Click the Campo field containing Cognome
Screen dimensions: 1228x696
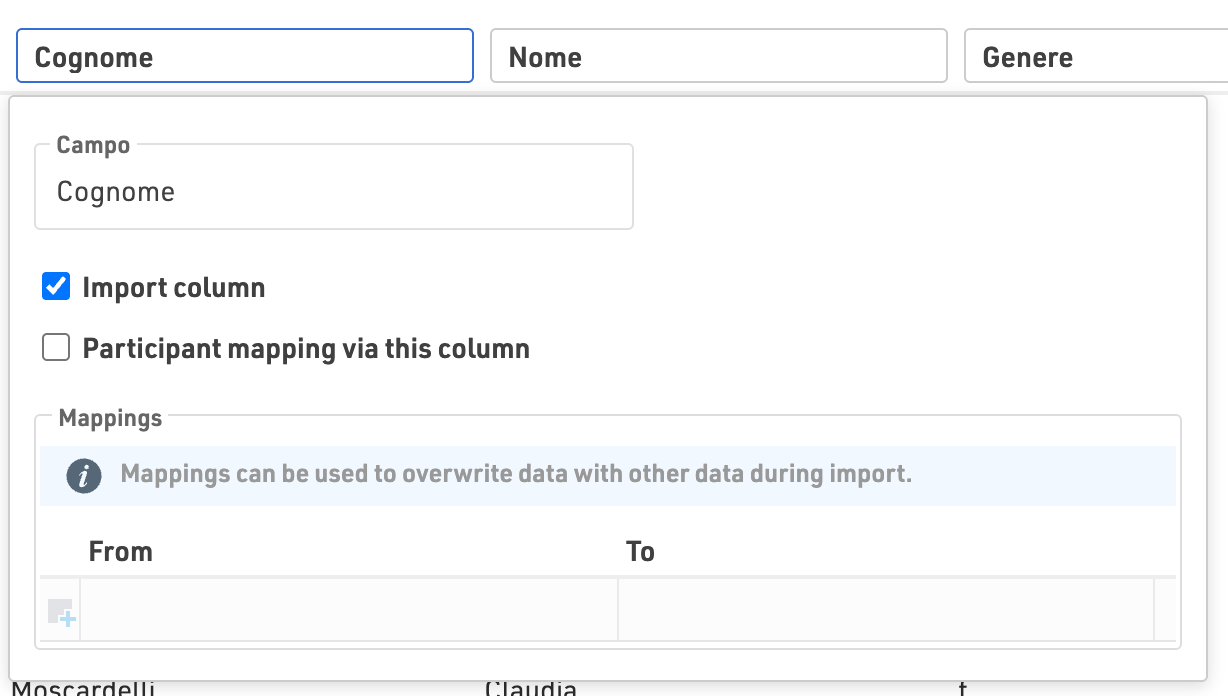click(x=333, y=192)
